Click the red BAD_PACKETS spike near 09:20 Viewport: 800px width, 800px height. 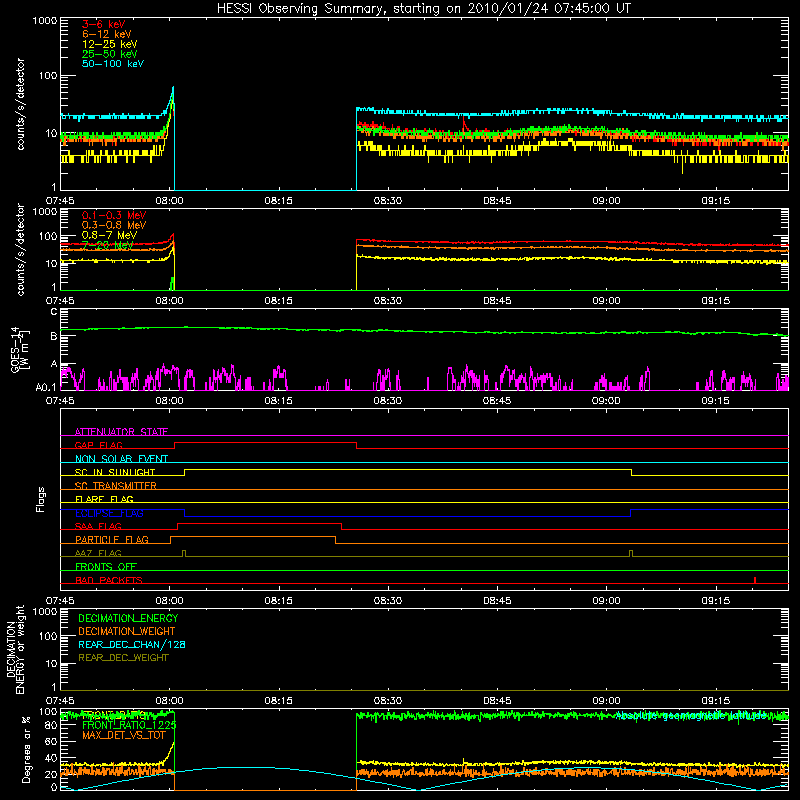point(755,580)
